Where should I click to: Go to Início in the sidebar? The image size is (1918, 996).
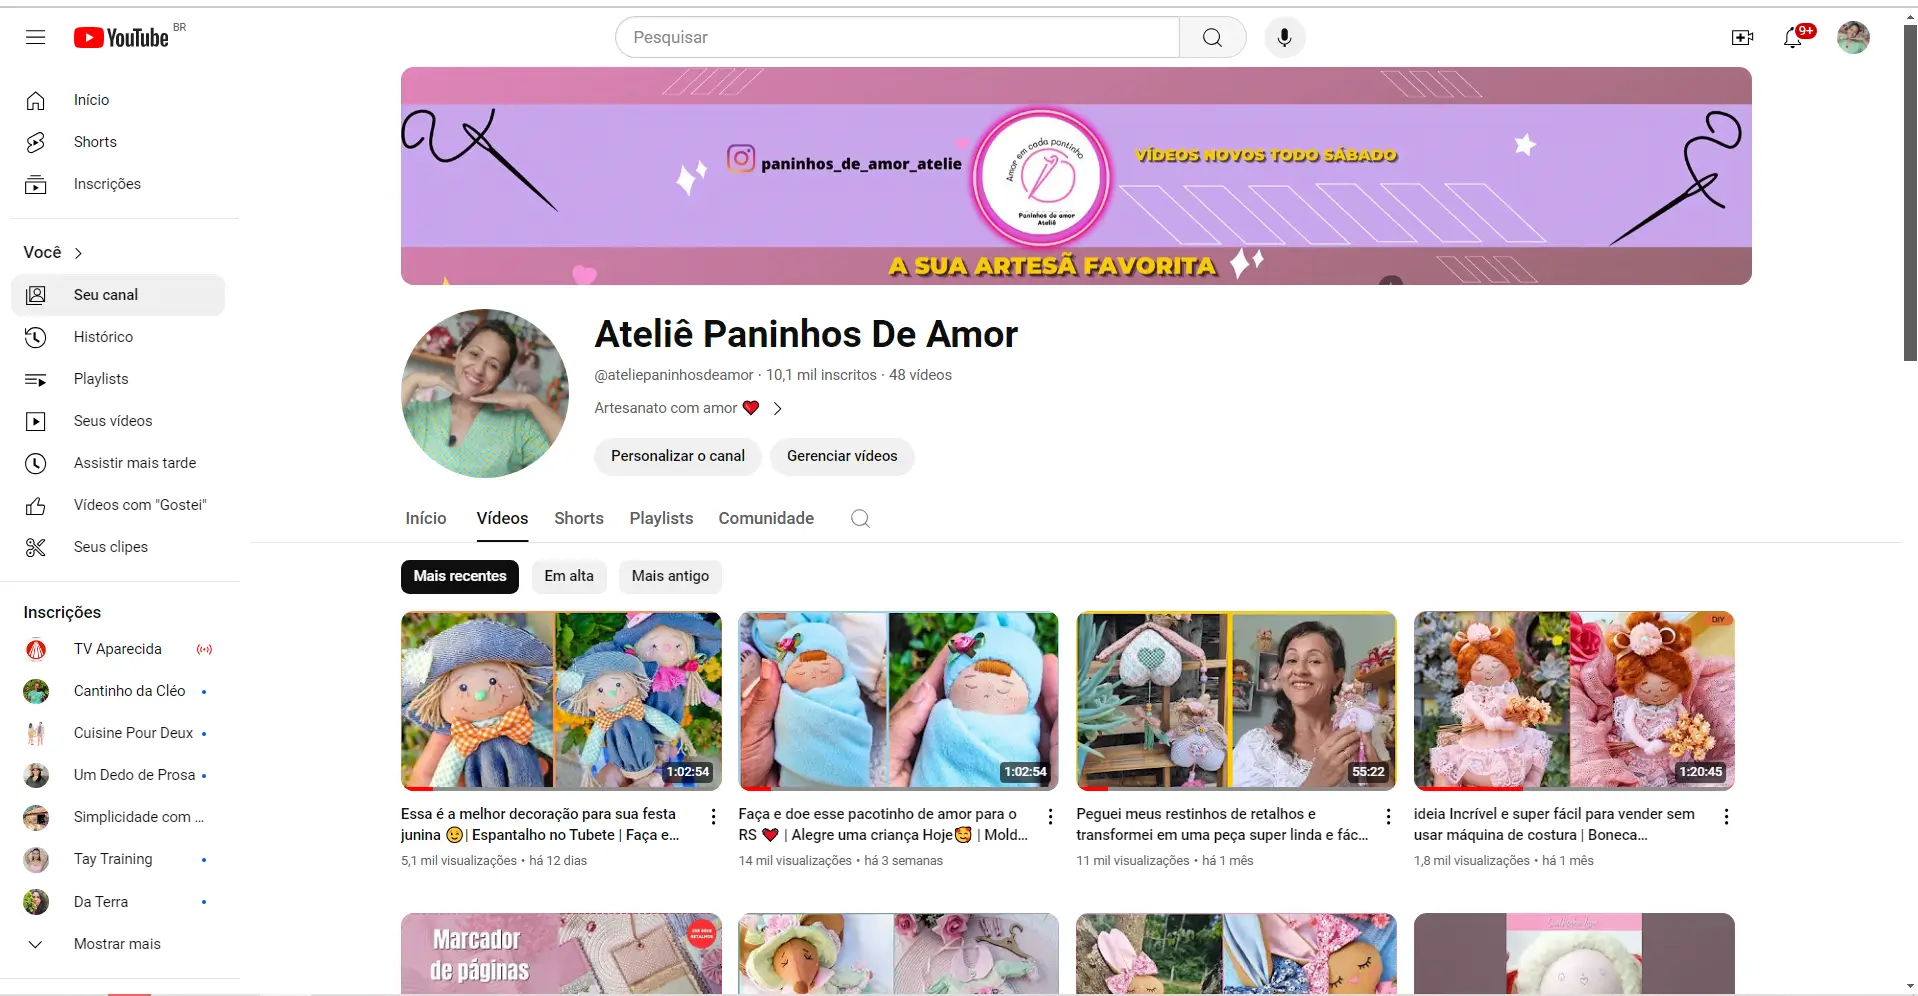[118, 100]
